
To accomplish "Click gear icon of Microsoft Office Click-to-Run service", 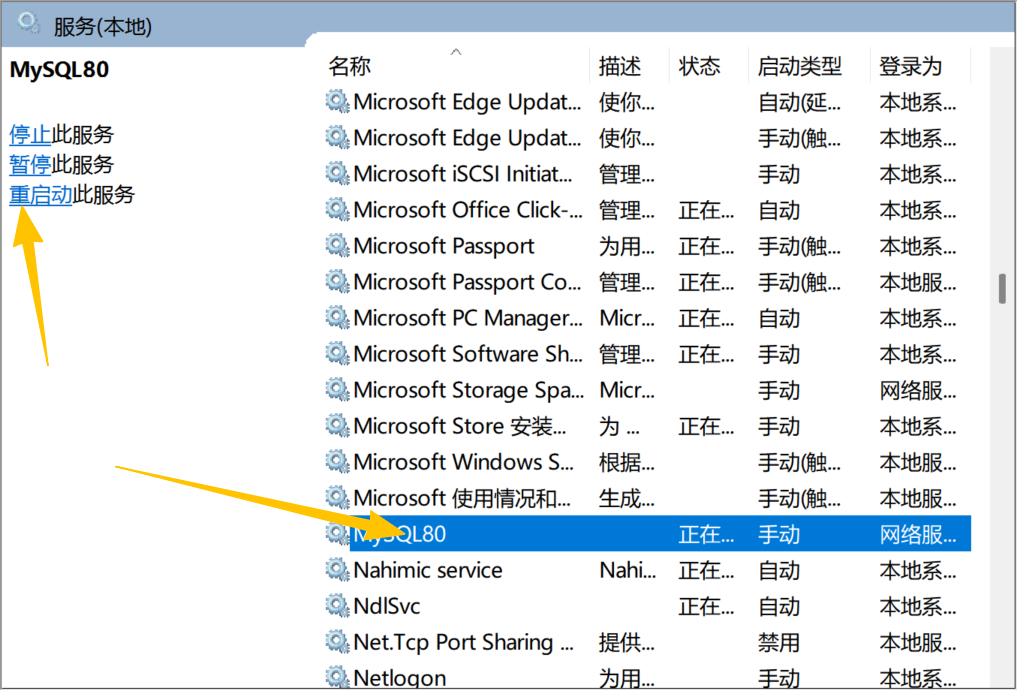I will (x=337, y=209).
